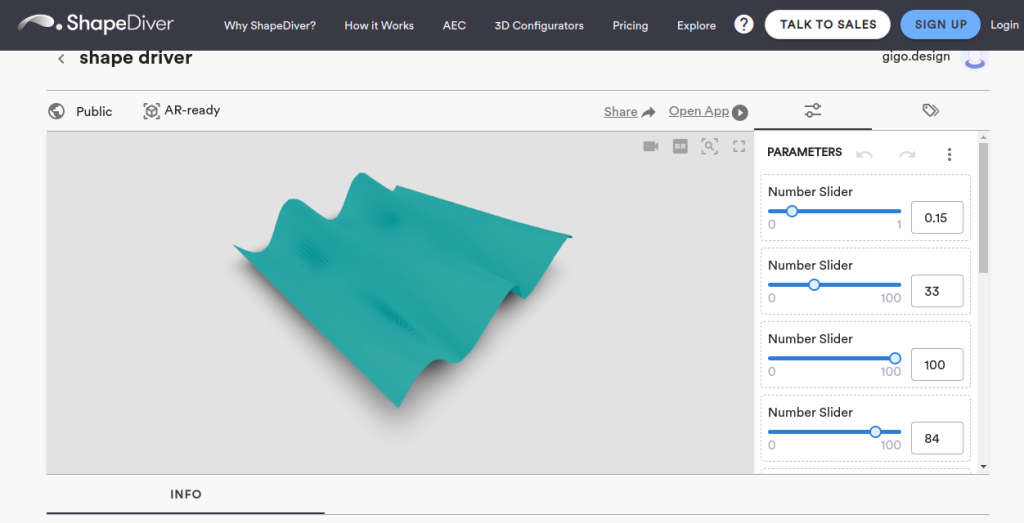Click the shape driver title text
The height and width of the screenshot is (523, 1024).
(x=136, y=57)
